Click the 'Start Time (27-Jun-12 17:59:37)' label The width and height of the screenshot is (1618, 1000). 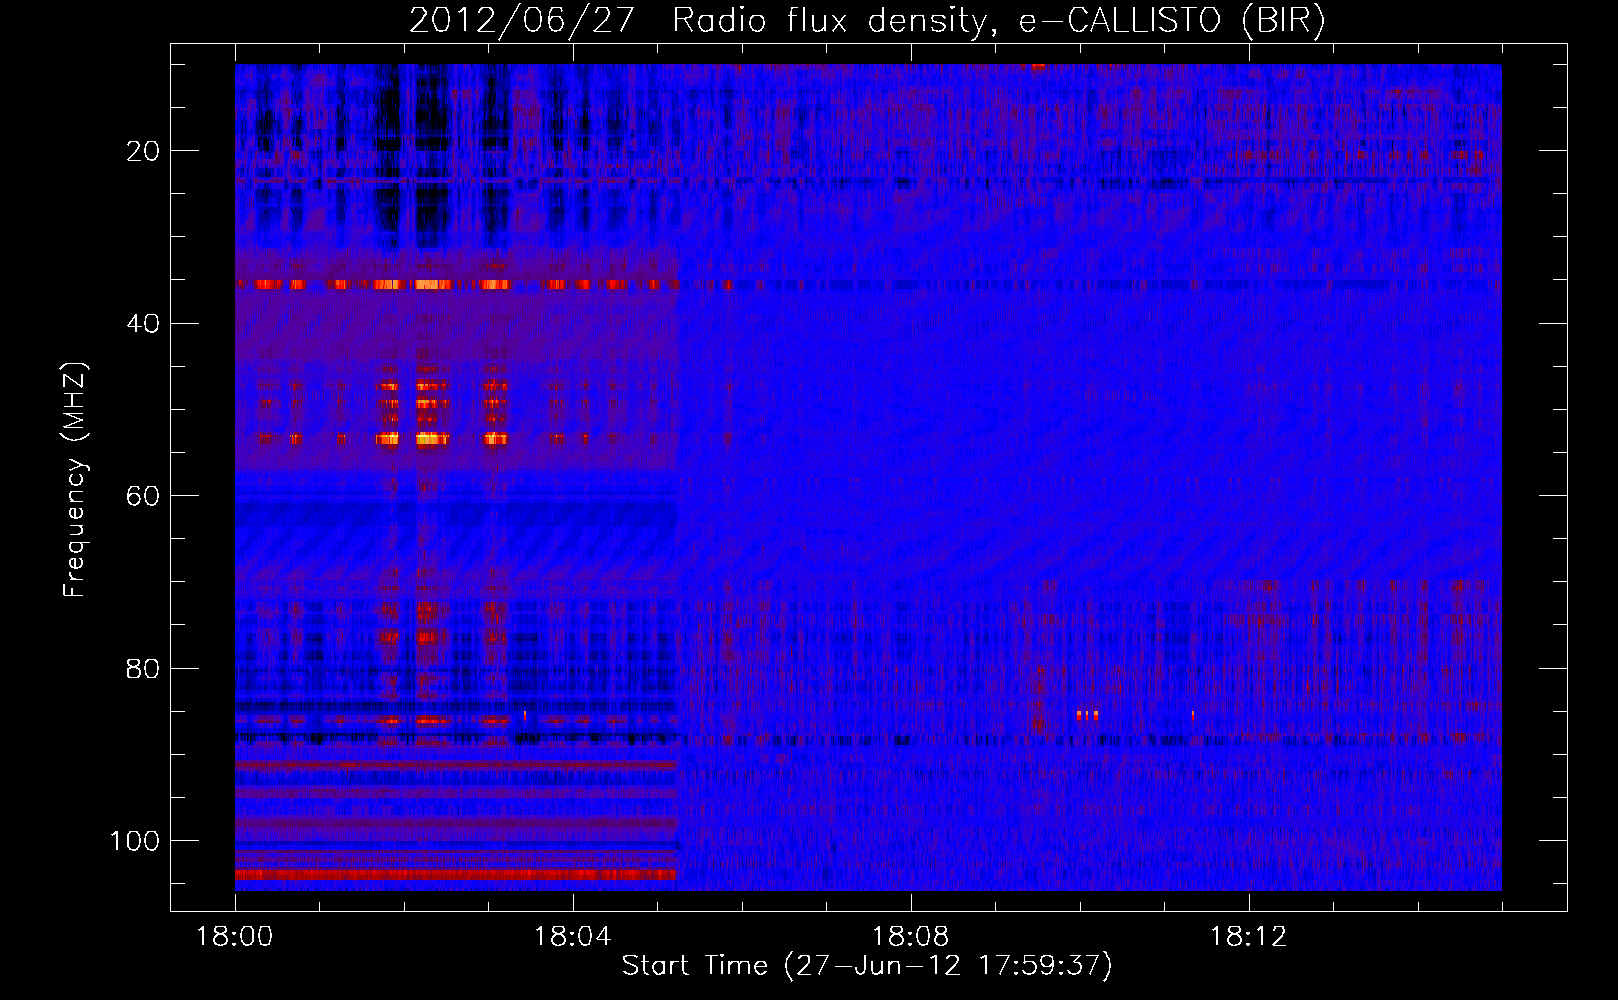[867, 966]
